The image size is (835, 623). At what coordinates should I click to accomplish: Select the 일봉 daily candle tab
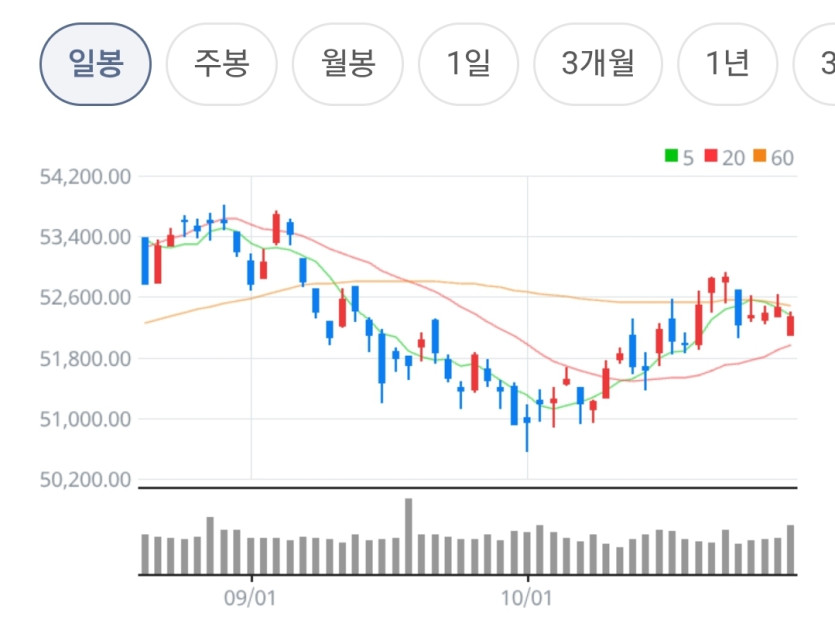point(95,64)
